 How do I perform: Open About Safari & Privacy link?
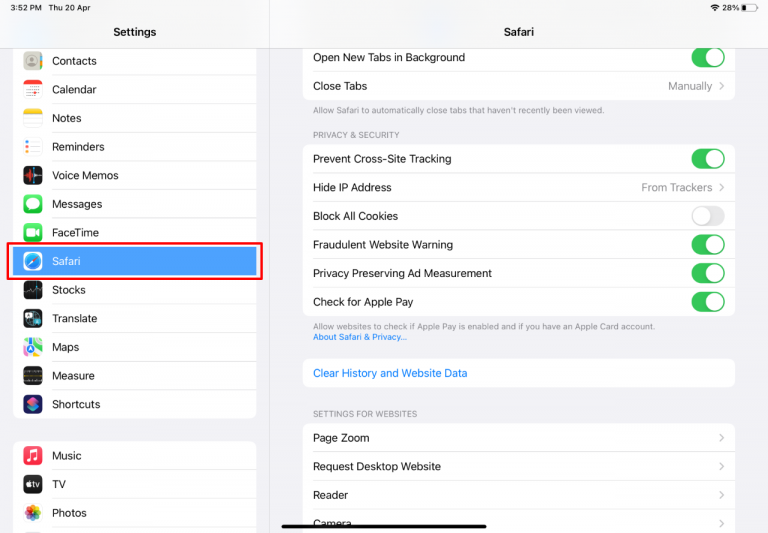click(x=360, y=337)
